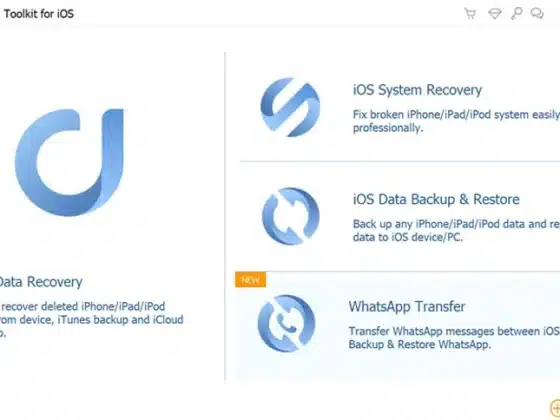Click the "iTunes backup and iCloud" text line
560x420 pixels.
[120, 320]
